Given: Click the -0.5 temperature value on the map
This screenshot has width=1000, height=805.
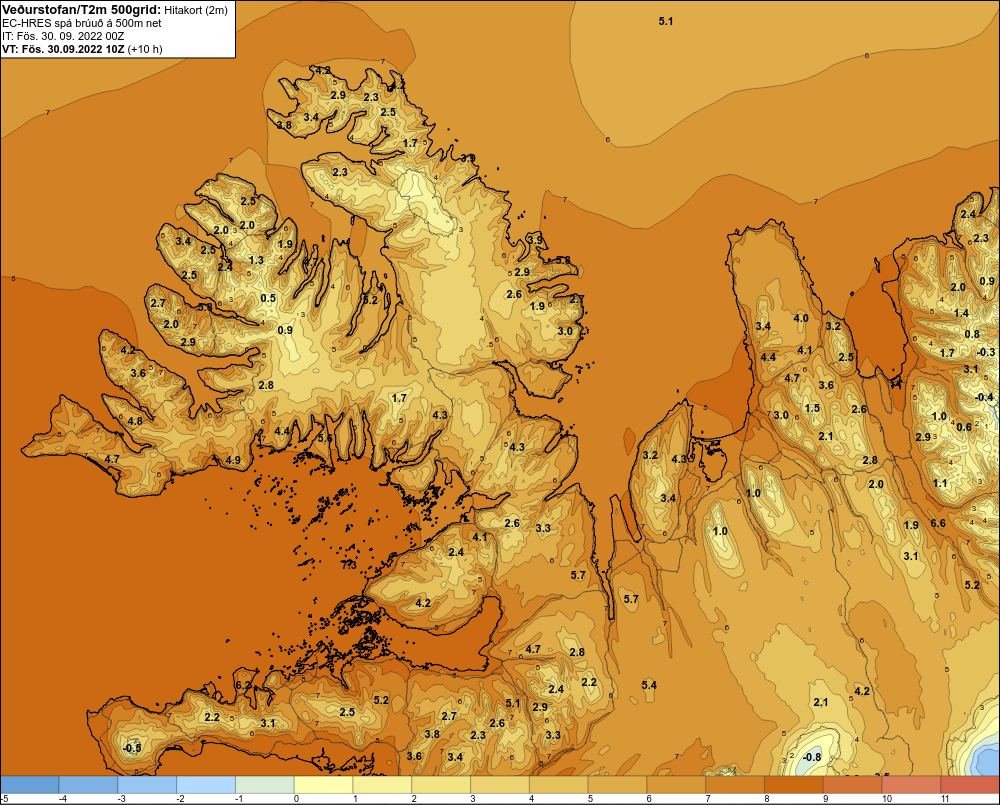Looking at the screenshot, I should click(x=132, y=748).
